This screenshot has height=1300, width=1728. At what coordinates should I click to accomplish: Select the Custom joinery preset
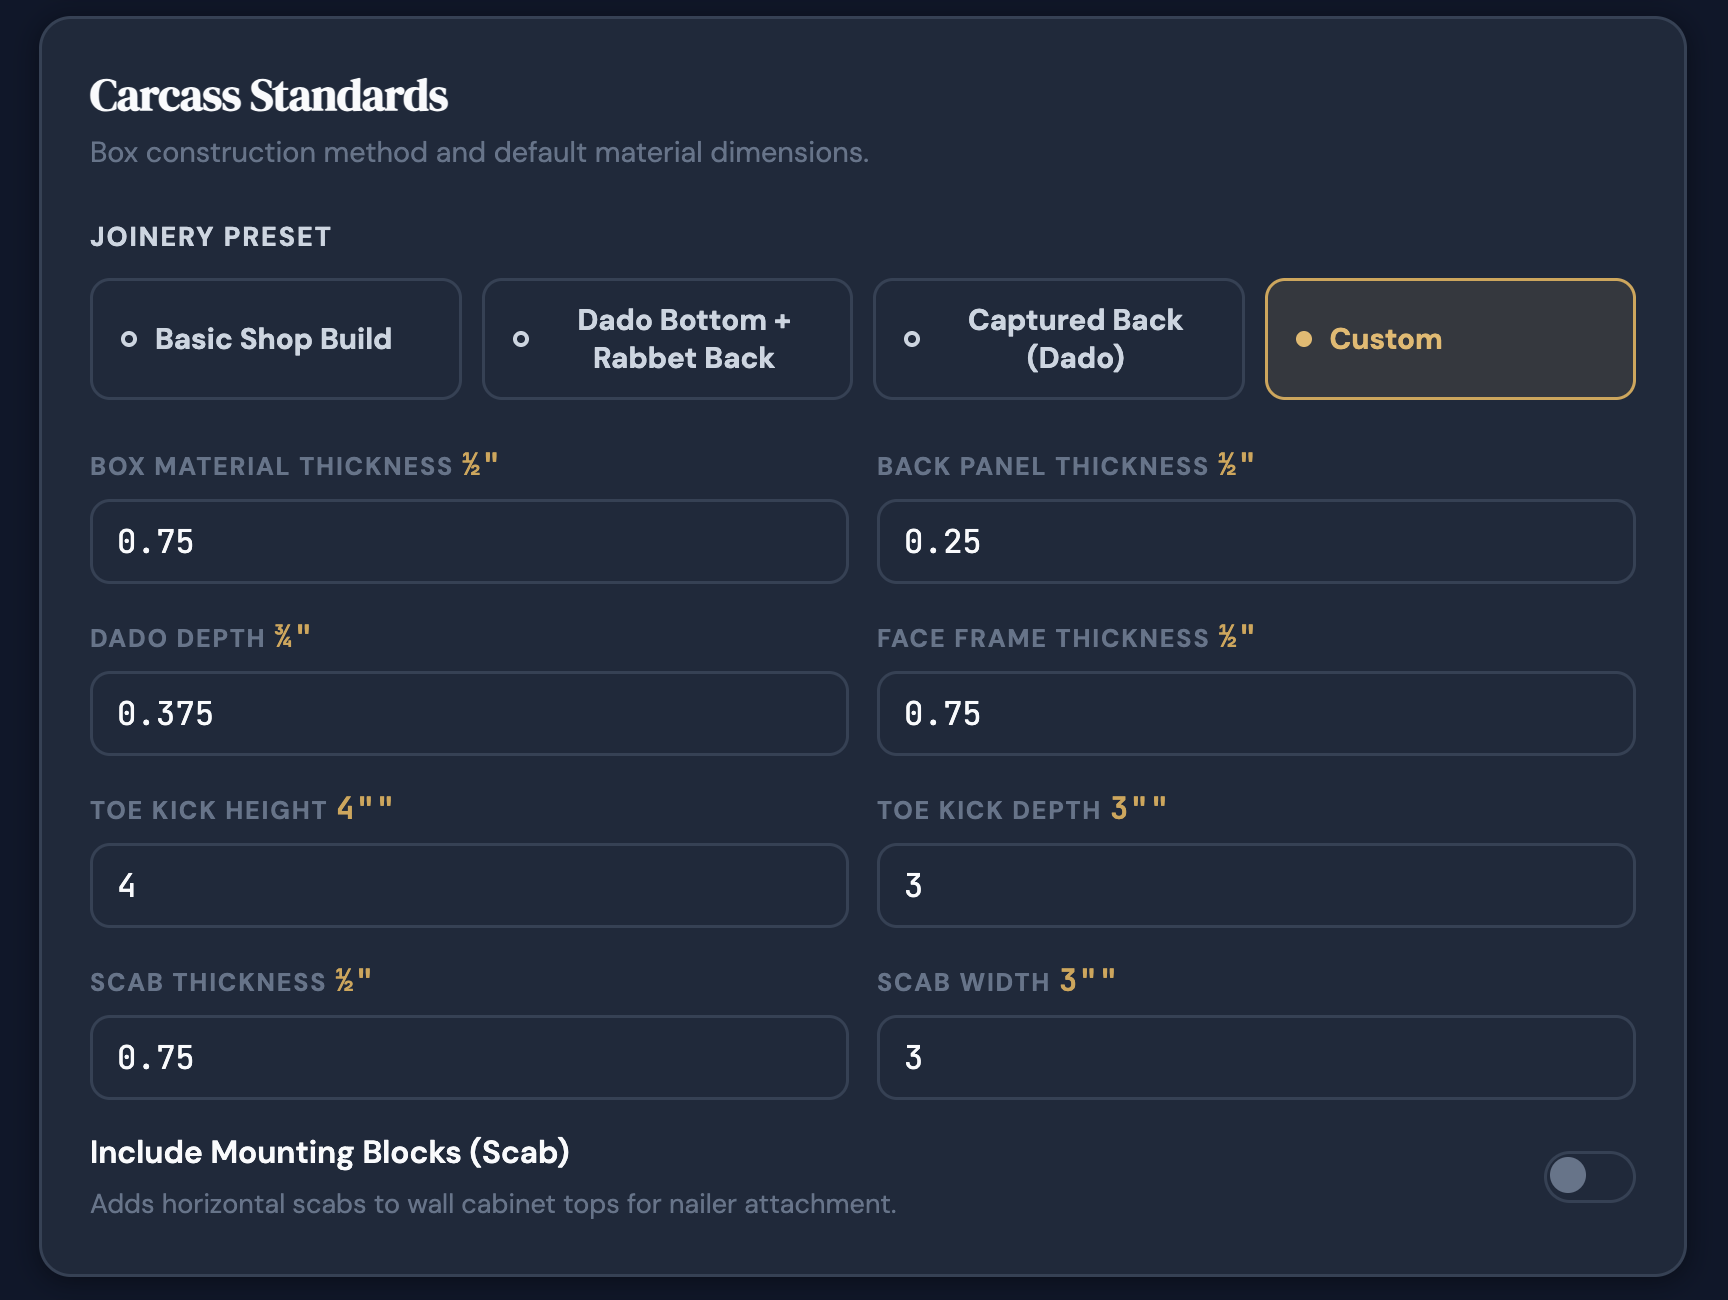tap(1449, 339)
